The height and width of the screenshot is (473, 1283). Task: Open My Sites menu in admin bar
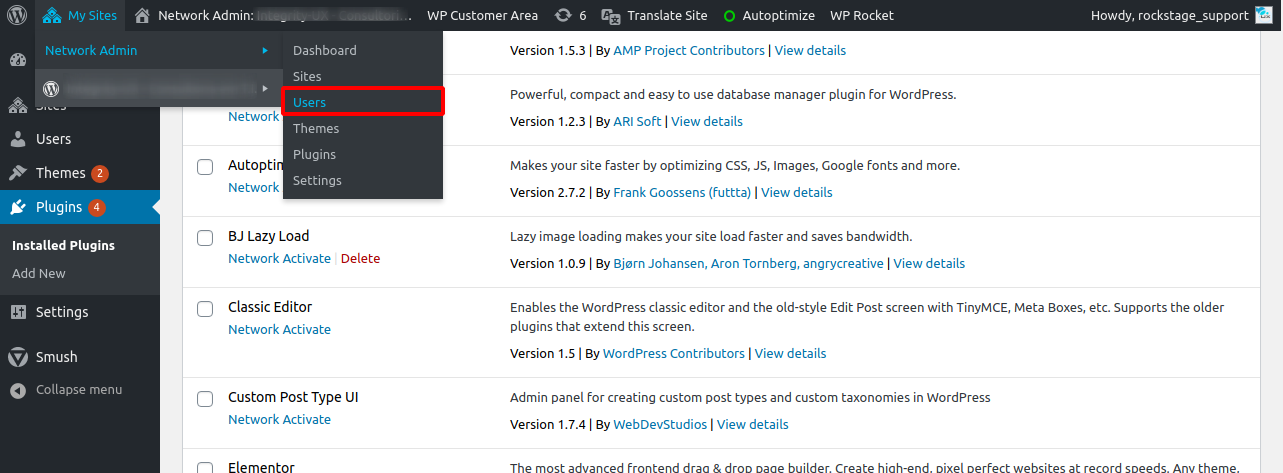click(x=80, y=15)
